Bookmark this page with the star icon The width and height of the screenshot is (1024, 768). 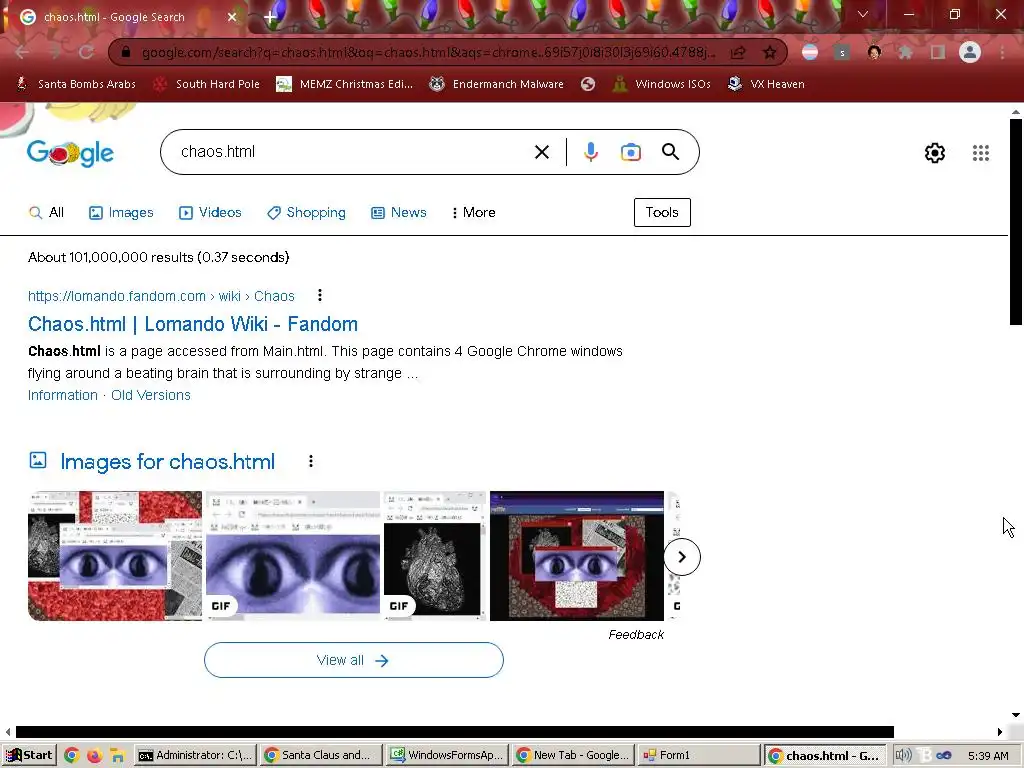(x=769, y=52)
